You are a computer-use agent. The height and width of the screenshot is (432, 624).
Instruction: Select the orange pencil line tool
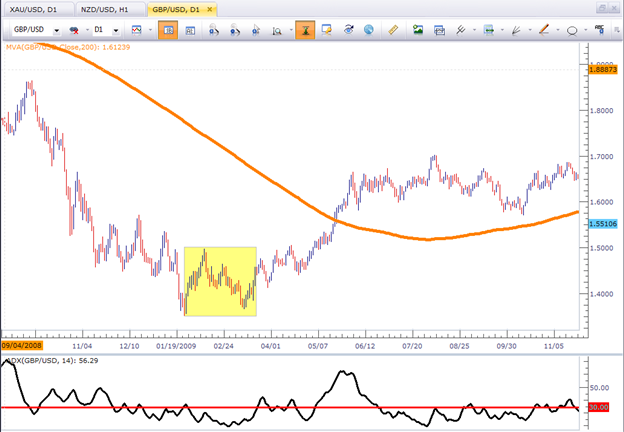544,30
